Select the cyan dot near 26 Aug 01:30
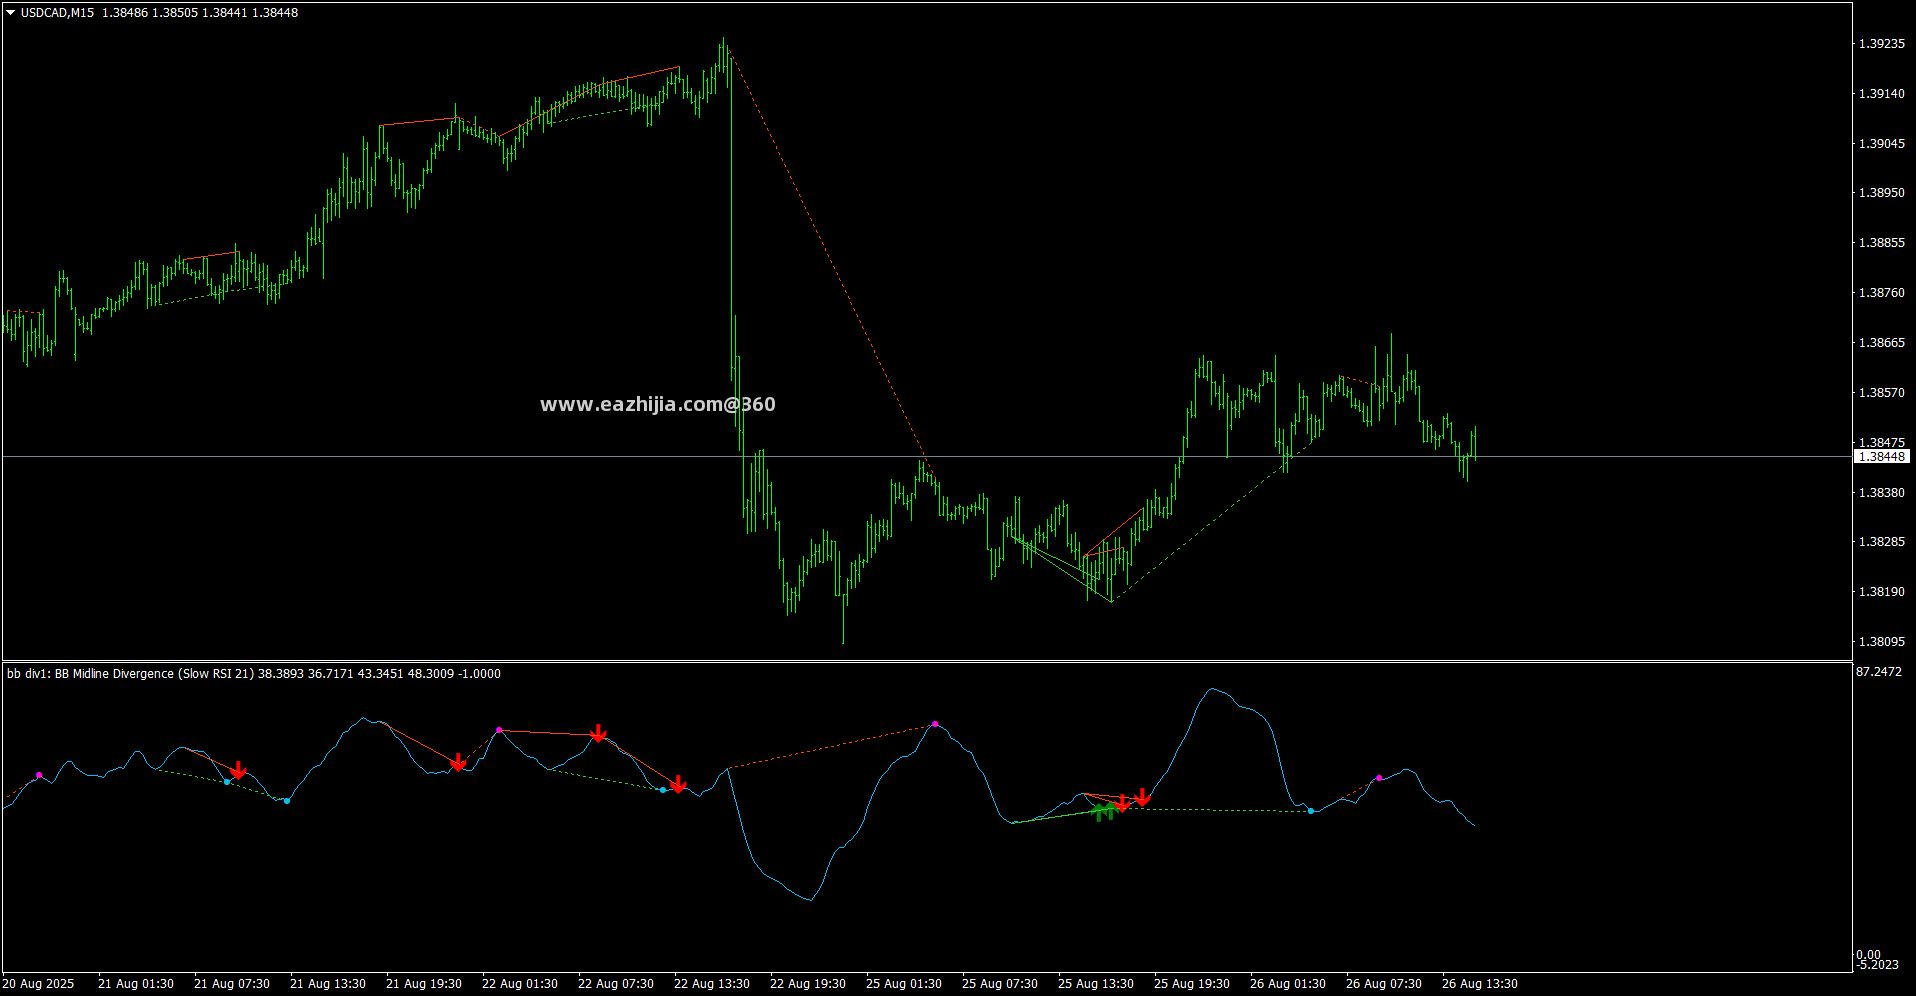Image resolution: width=1916 pixels, height=996 pixels. [x=1311, y=811]
